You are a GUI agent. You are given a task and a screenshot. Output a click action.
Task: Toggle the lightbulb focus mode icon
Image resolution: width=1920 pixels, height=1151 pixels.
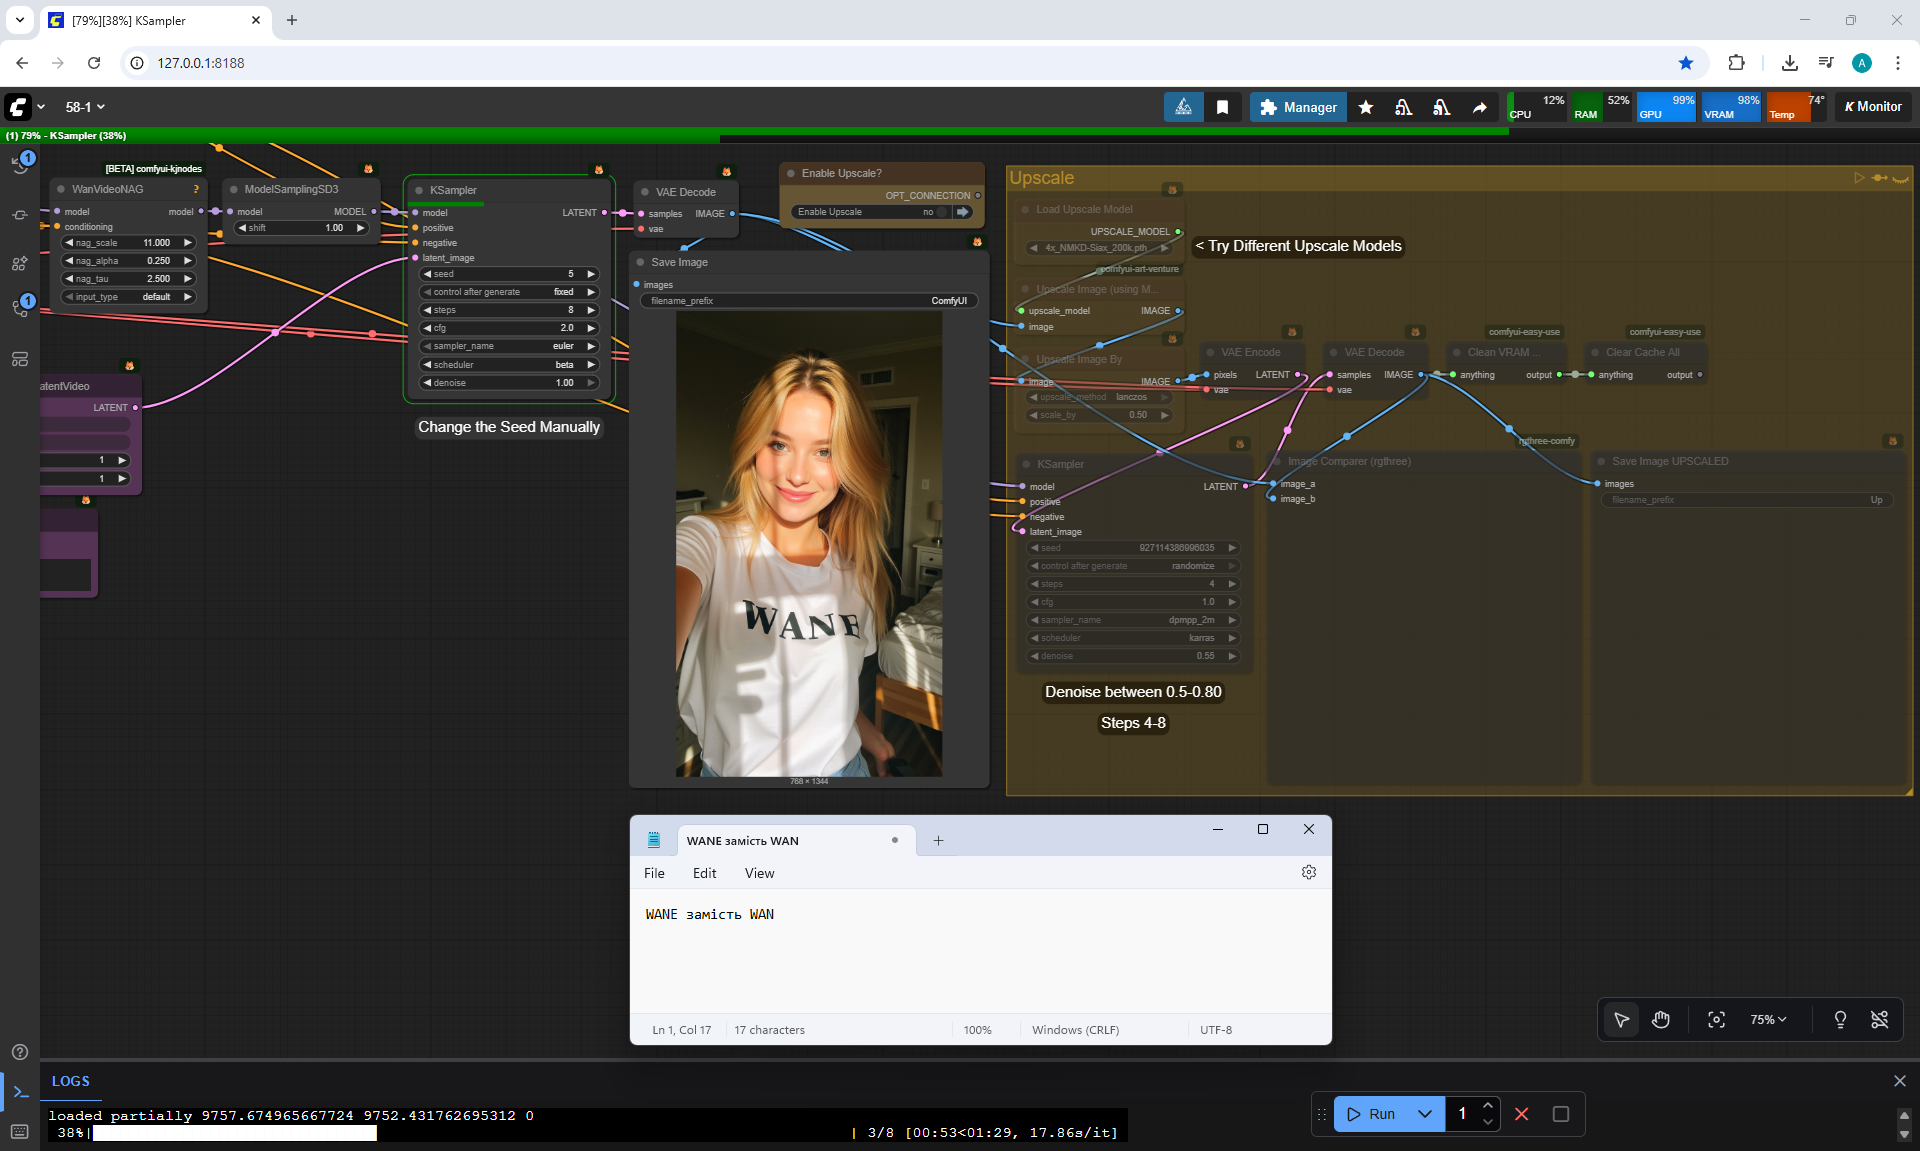(1839, 1019)
